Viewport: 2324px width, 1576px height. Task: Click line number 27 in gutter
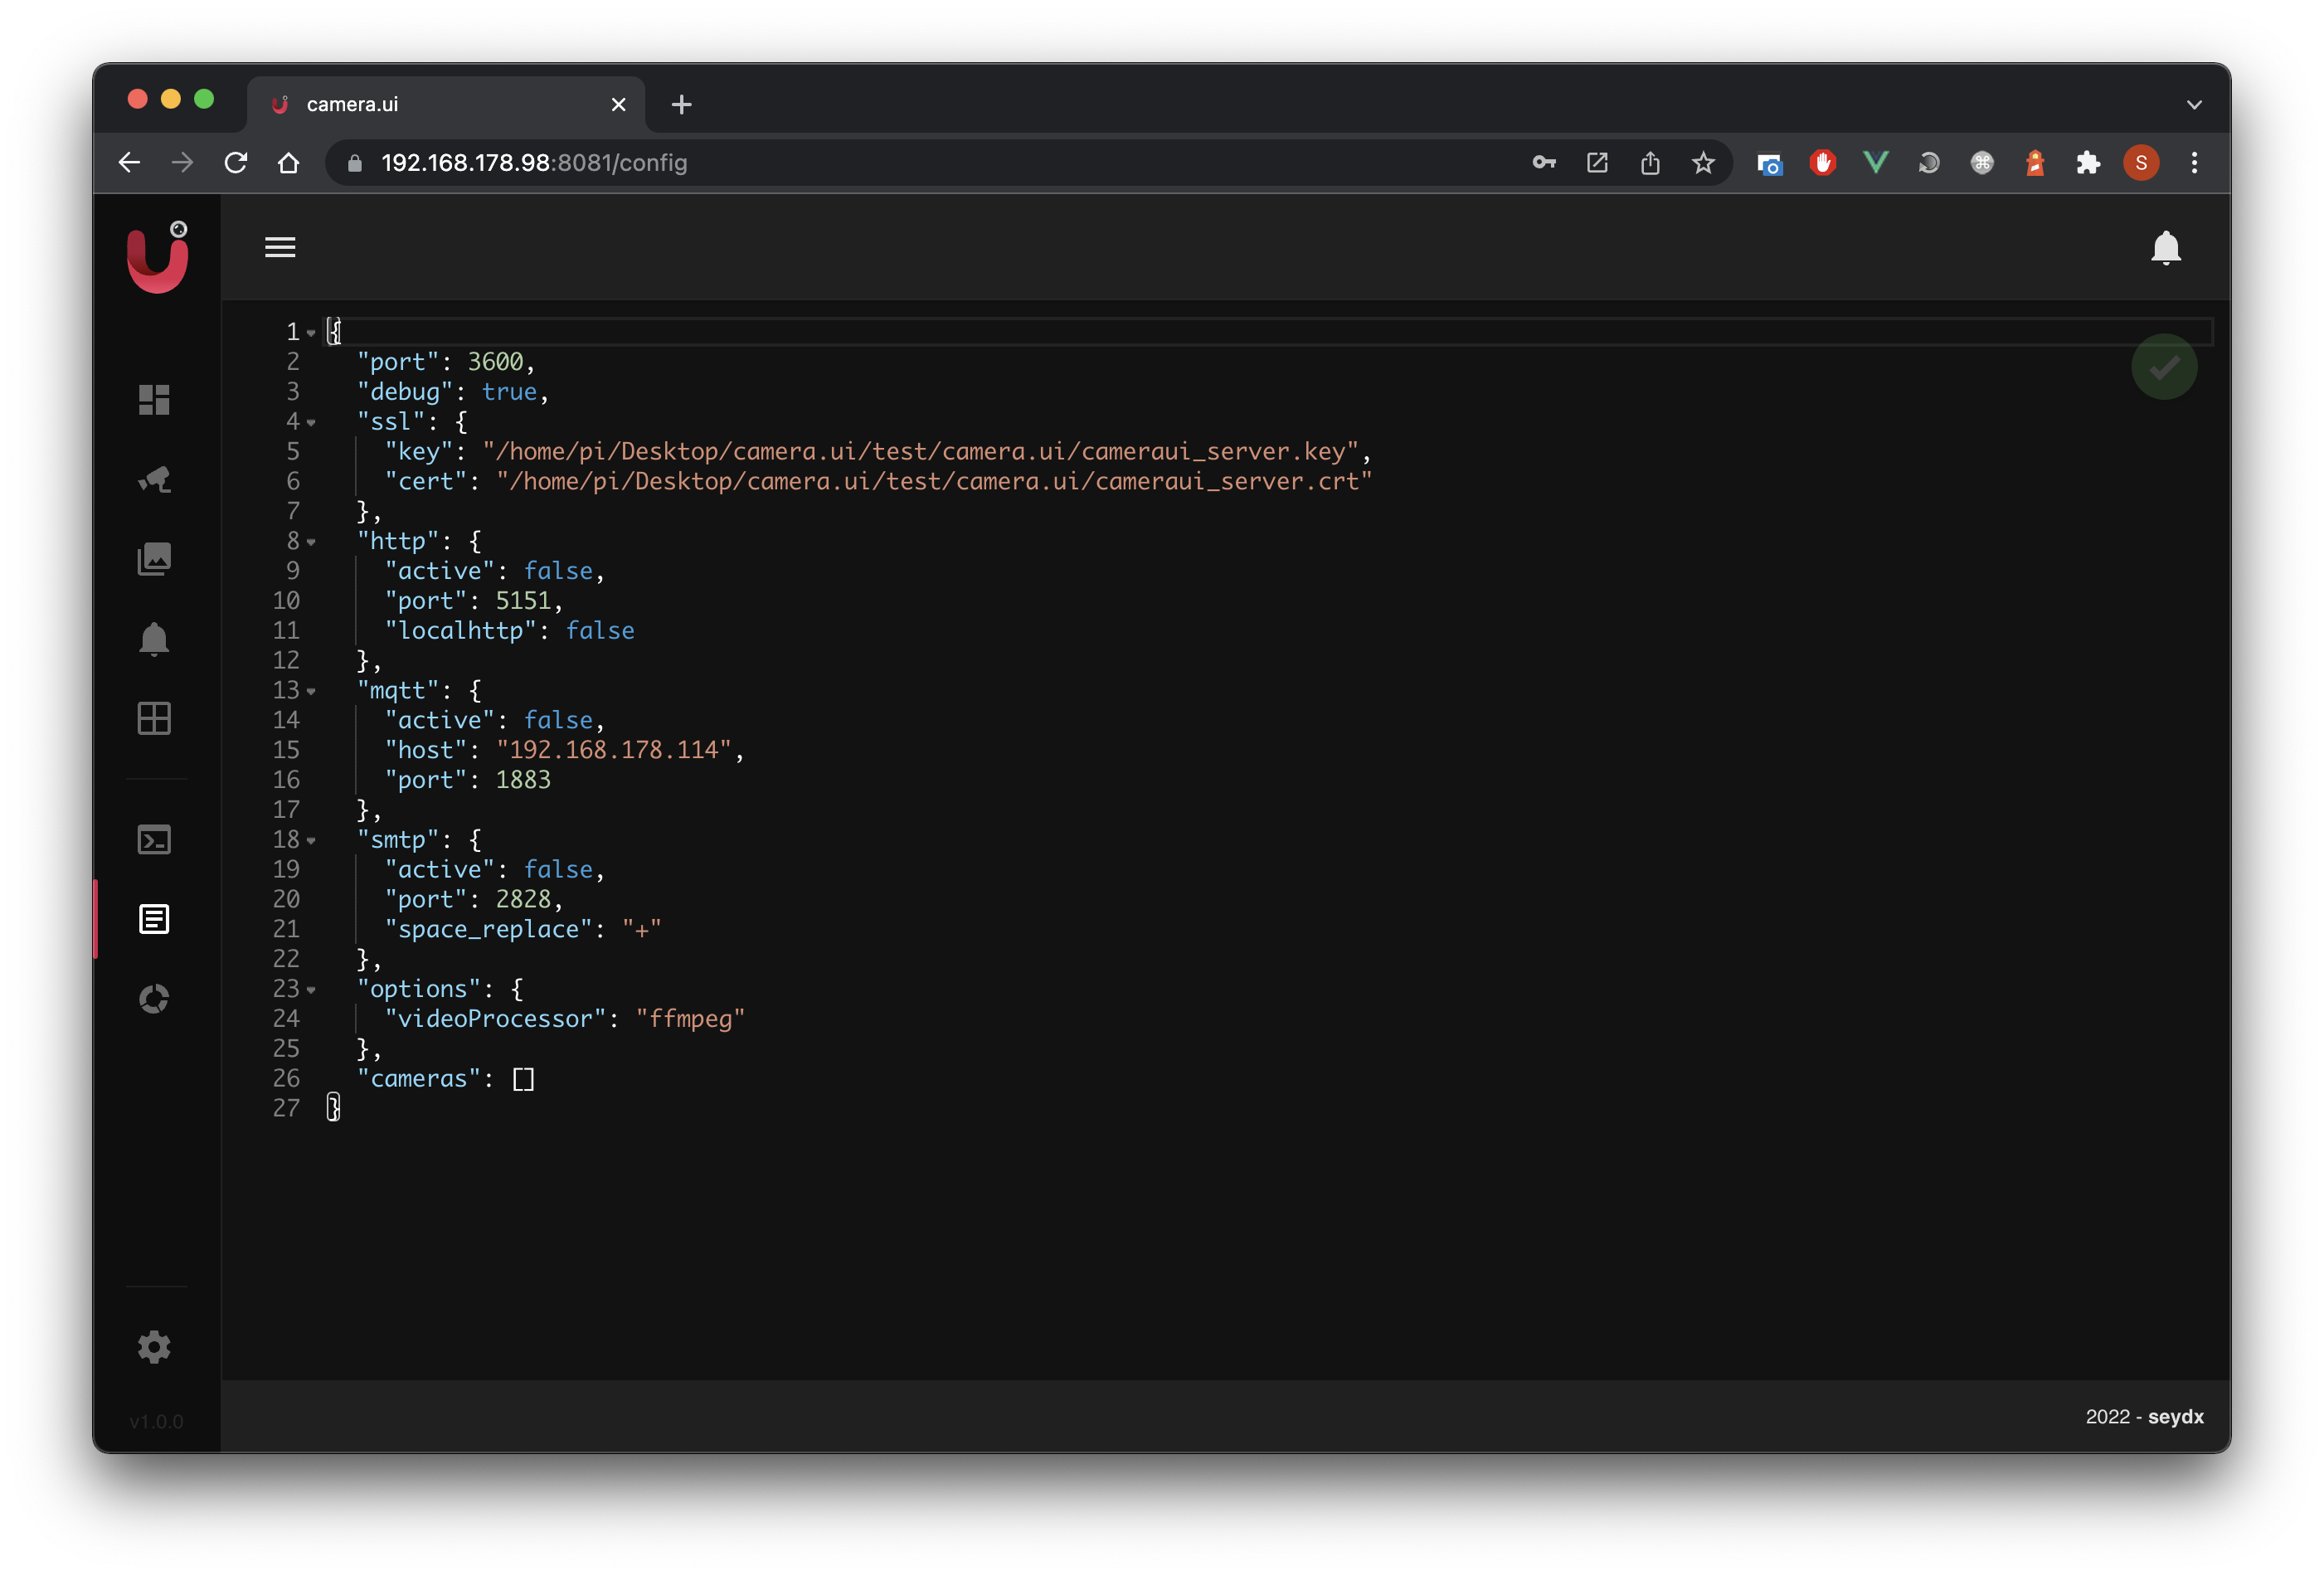coord(286,1109)
